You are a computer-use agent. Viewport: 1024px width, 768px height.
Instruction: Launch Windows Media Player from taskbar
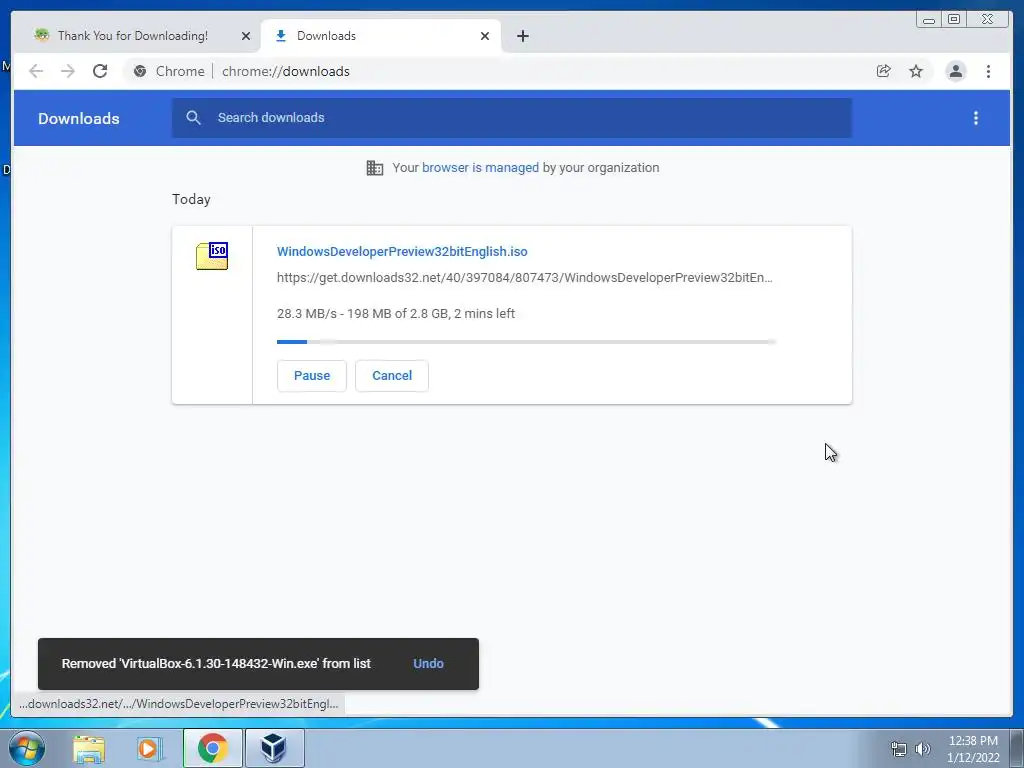149,749
